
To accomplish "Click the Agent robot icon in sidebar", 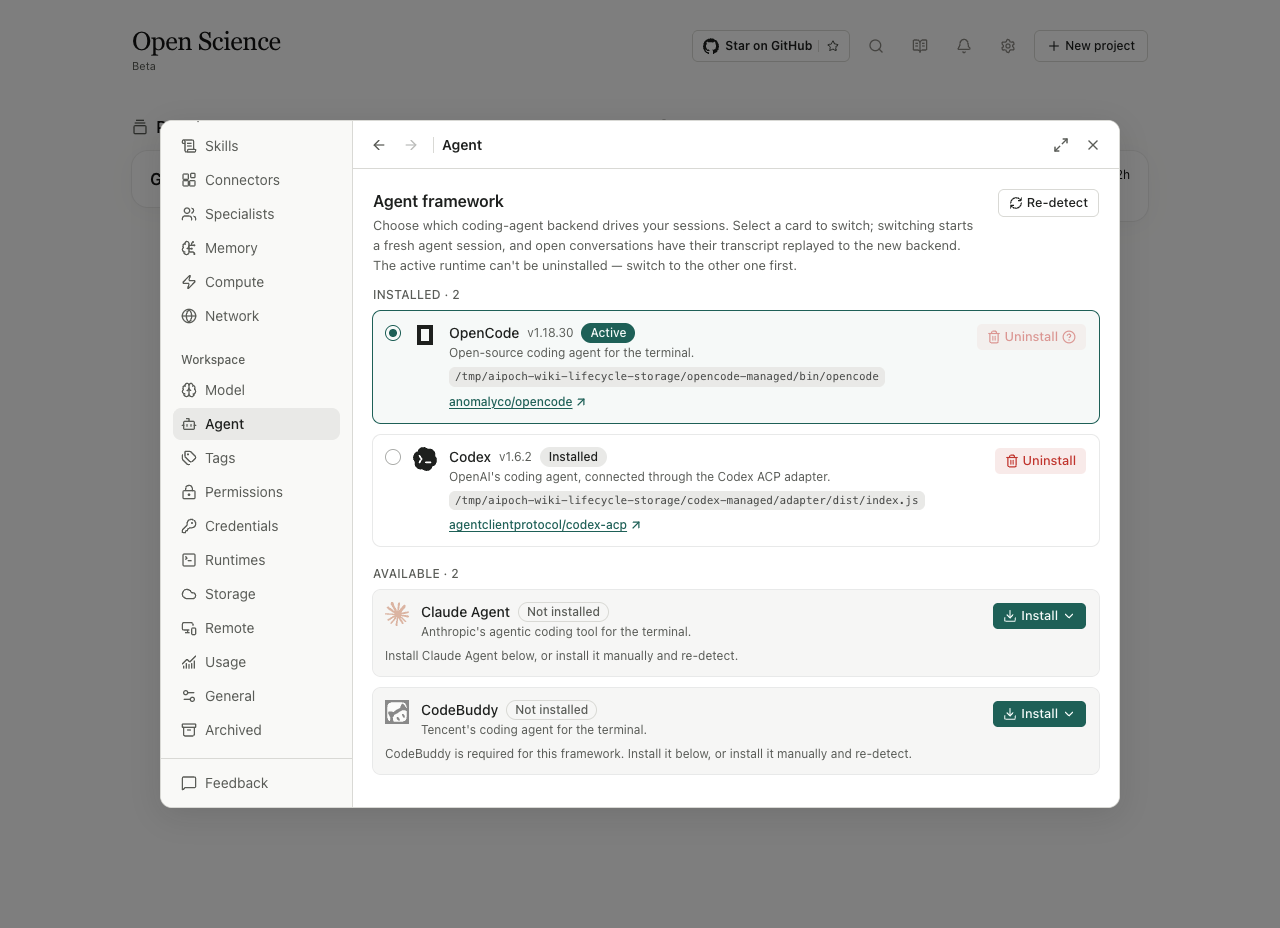I will [x=189, y=424].
